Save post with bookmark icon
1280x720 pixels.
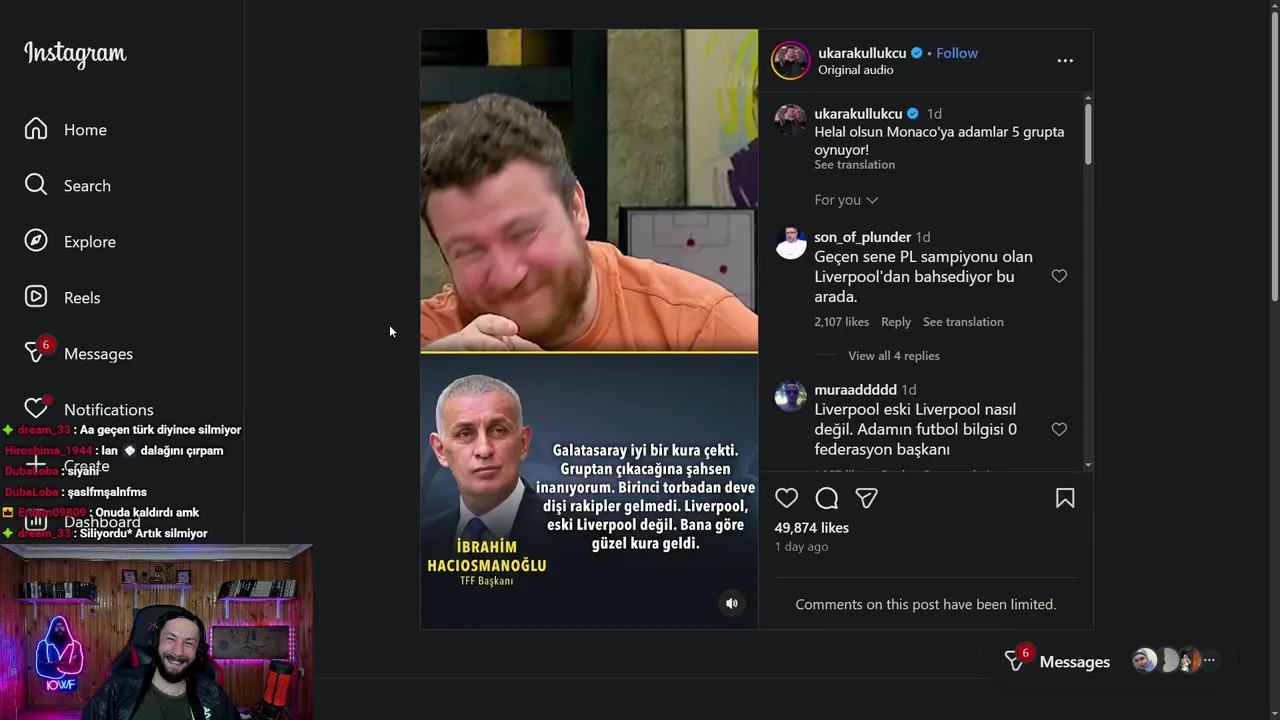point(1065,498)
